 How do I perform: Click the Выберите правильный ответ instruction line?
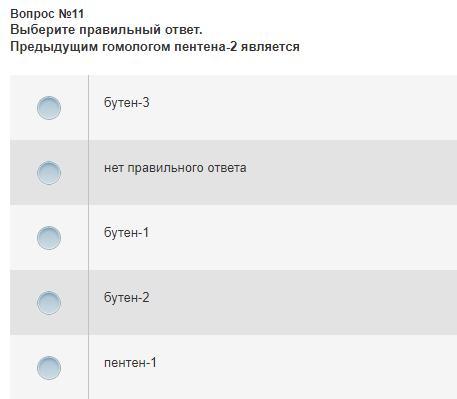click(106, 30)
